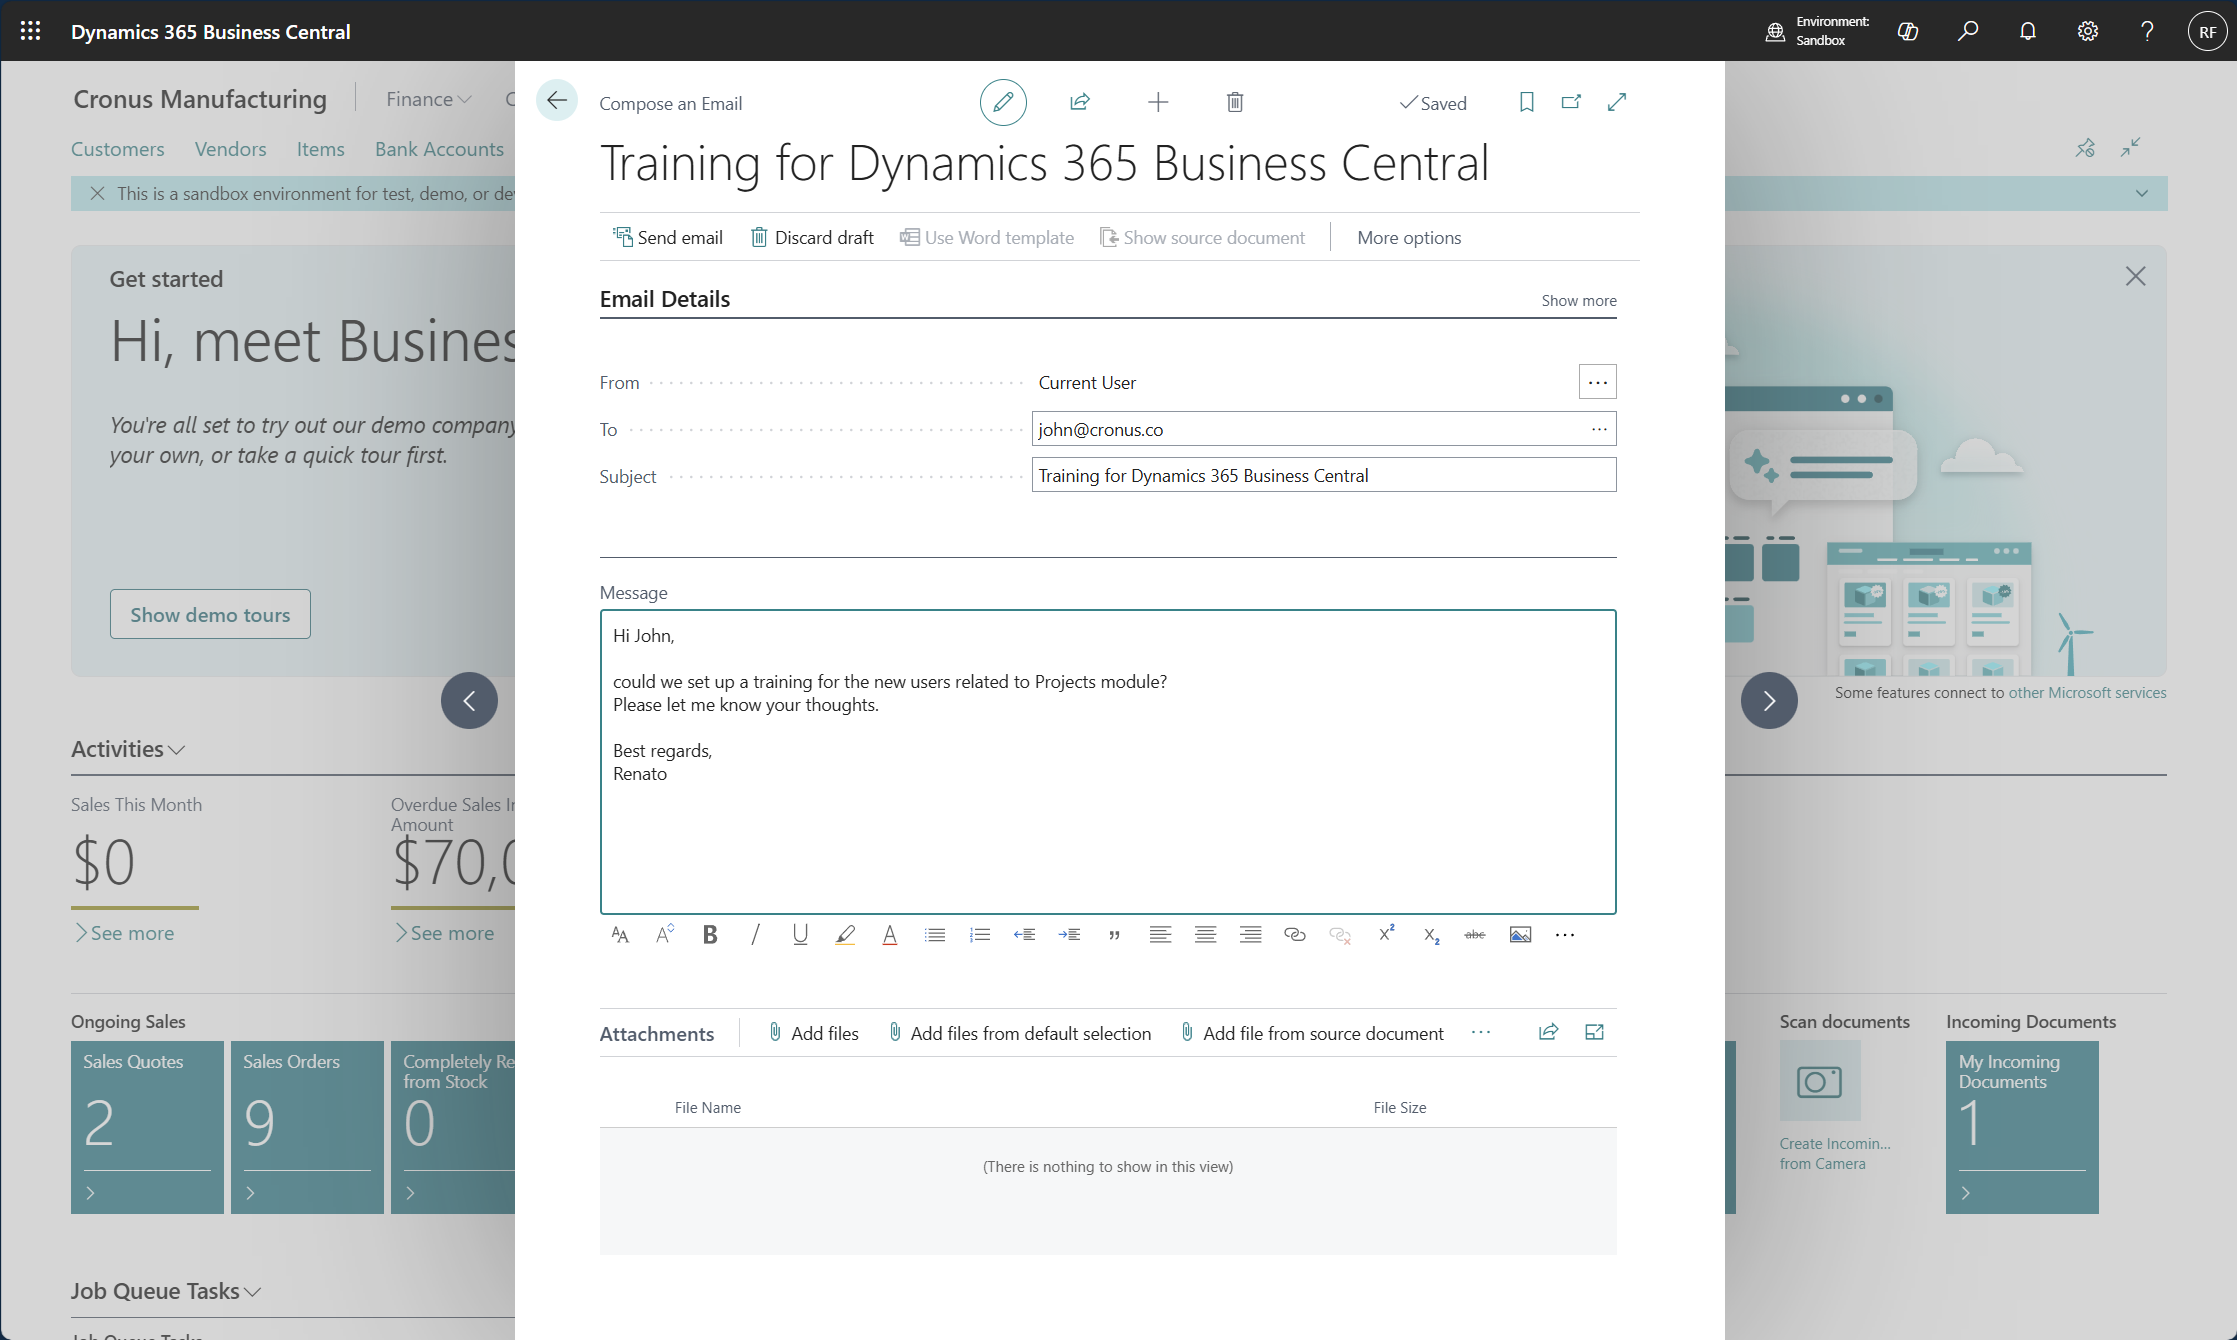Click Add file from source document
This screenshot has height=1340, width=2237.
[x=1312, y=1033]
